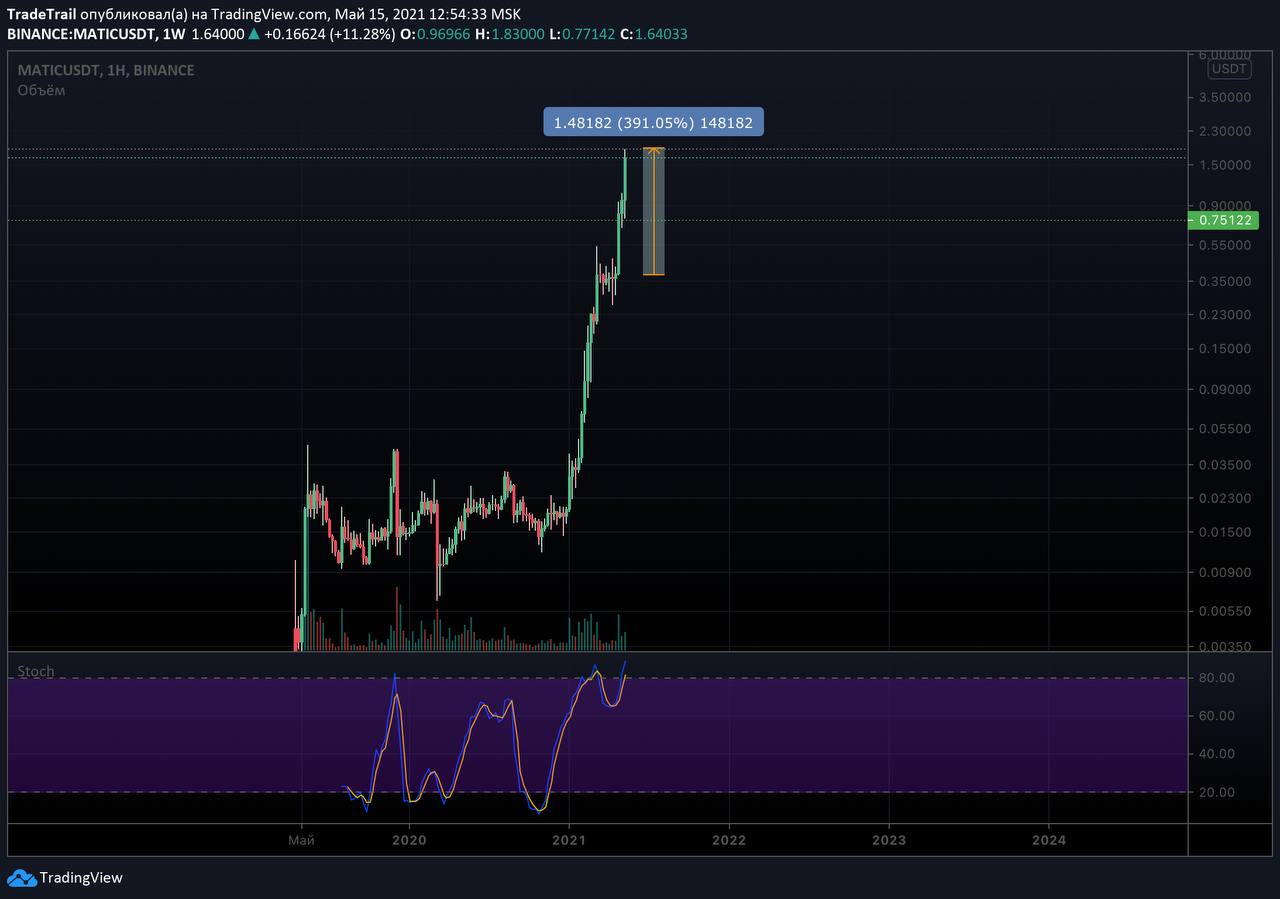
Task: Click the 1.50000 price axis label
Action: pyautogui.click(x=1224, y=165)
